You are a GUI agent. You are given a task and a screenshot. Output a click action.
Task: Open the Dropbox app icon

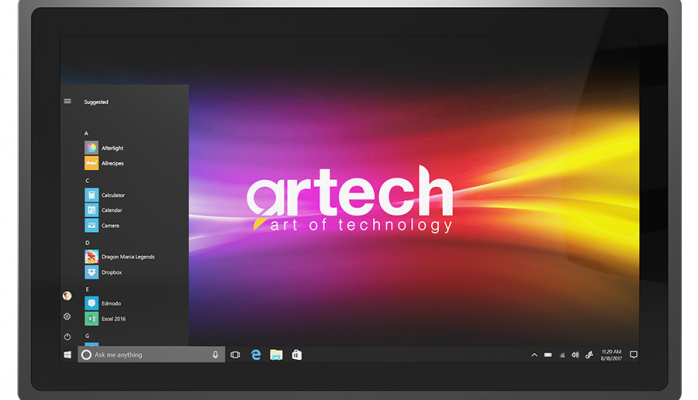click(91, 272)
